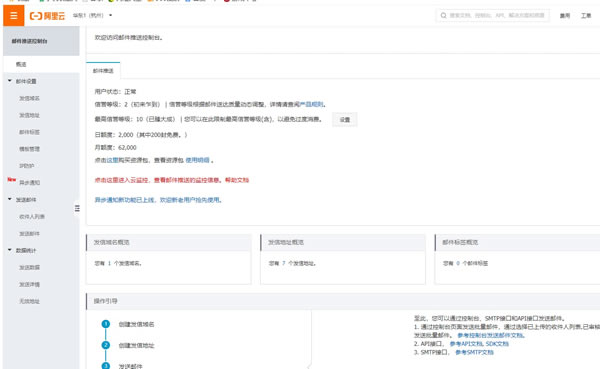The height and width of the screenshot is (369, 600).
Task: Open the region dropdown 华东1 (杭州)
Action: coord(93,16)
